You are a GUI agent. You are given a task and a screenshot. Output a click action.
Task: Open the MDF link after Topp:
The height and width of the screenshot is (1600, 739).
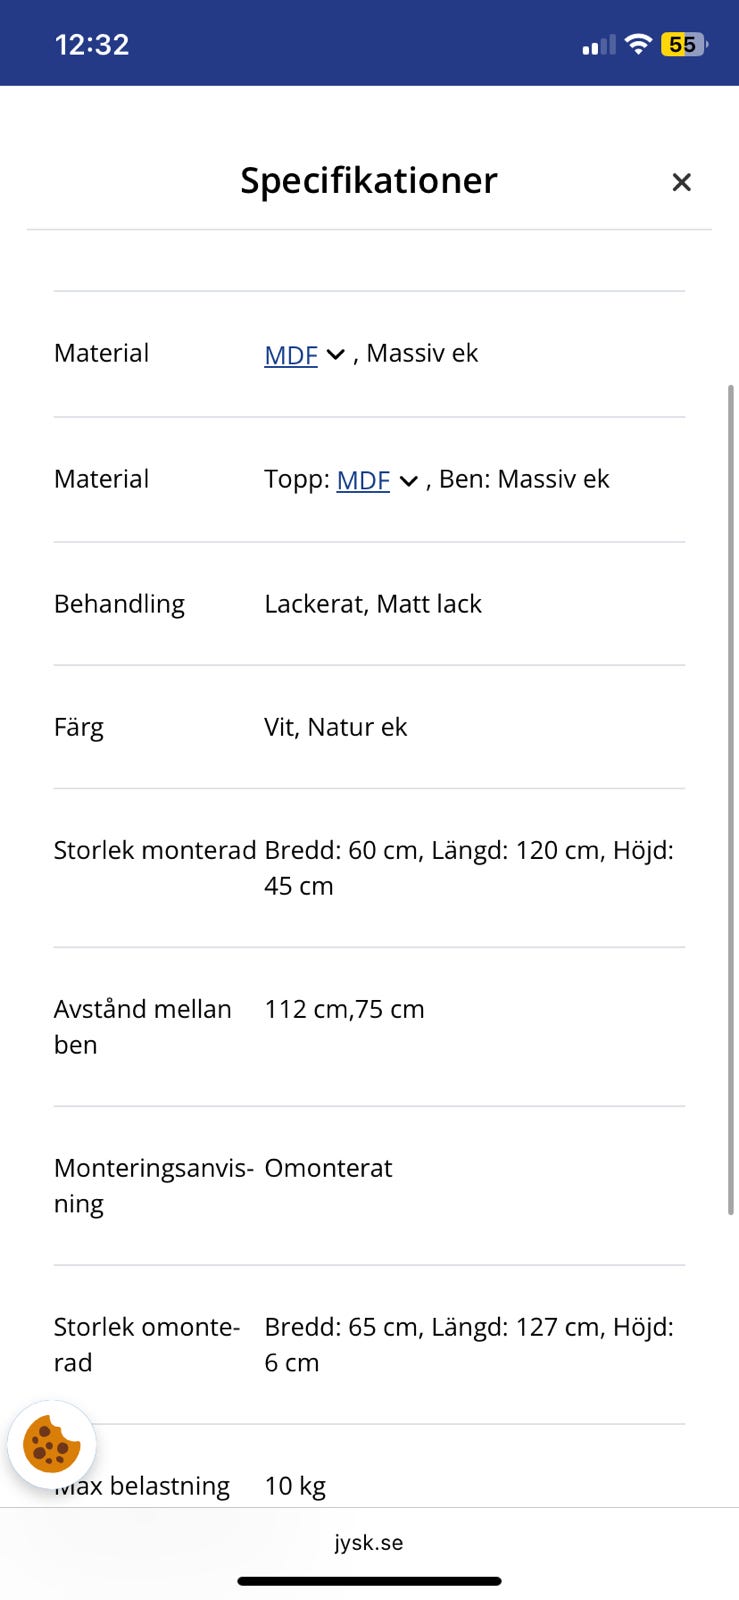click(x=363, y=480)
